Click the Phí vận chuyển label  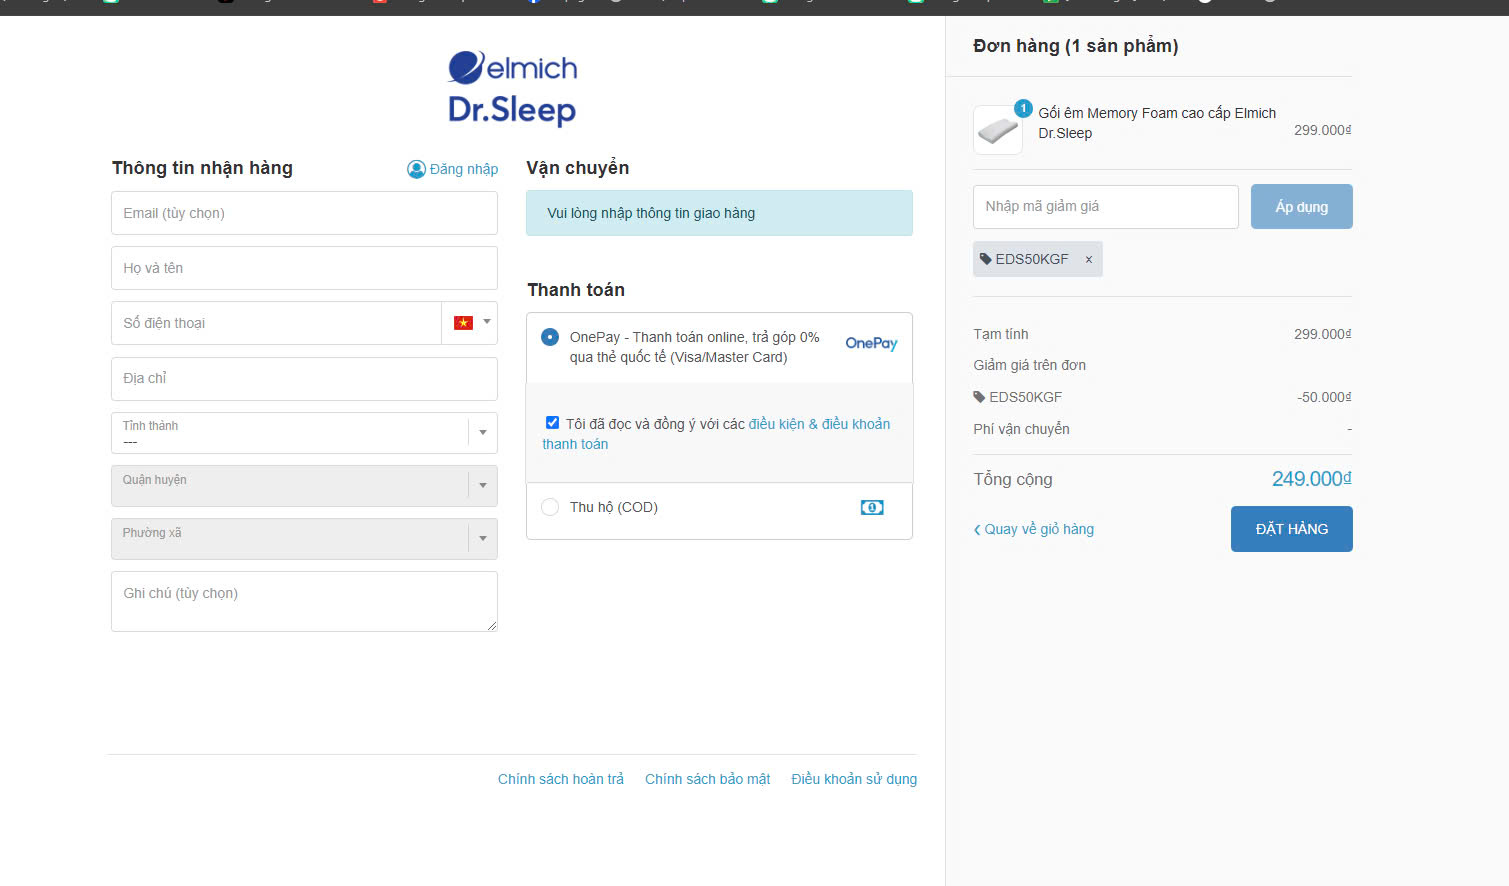1021,429
